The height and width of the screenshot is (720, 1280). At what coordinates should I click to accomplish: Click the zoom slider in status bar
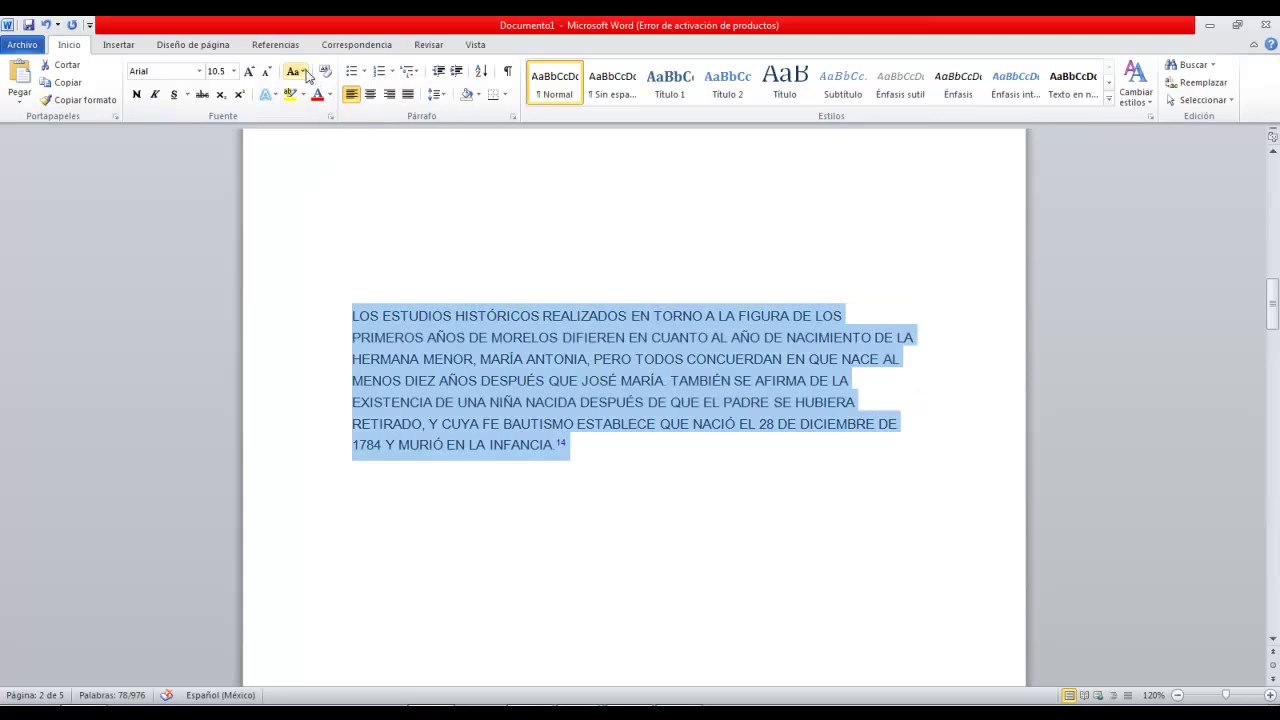click(1225, 695)
